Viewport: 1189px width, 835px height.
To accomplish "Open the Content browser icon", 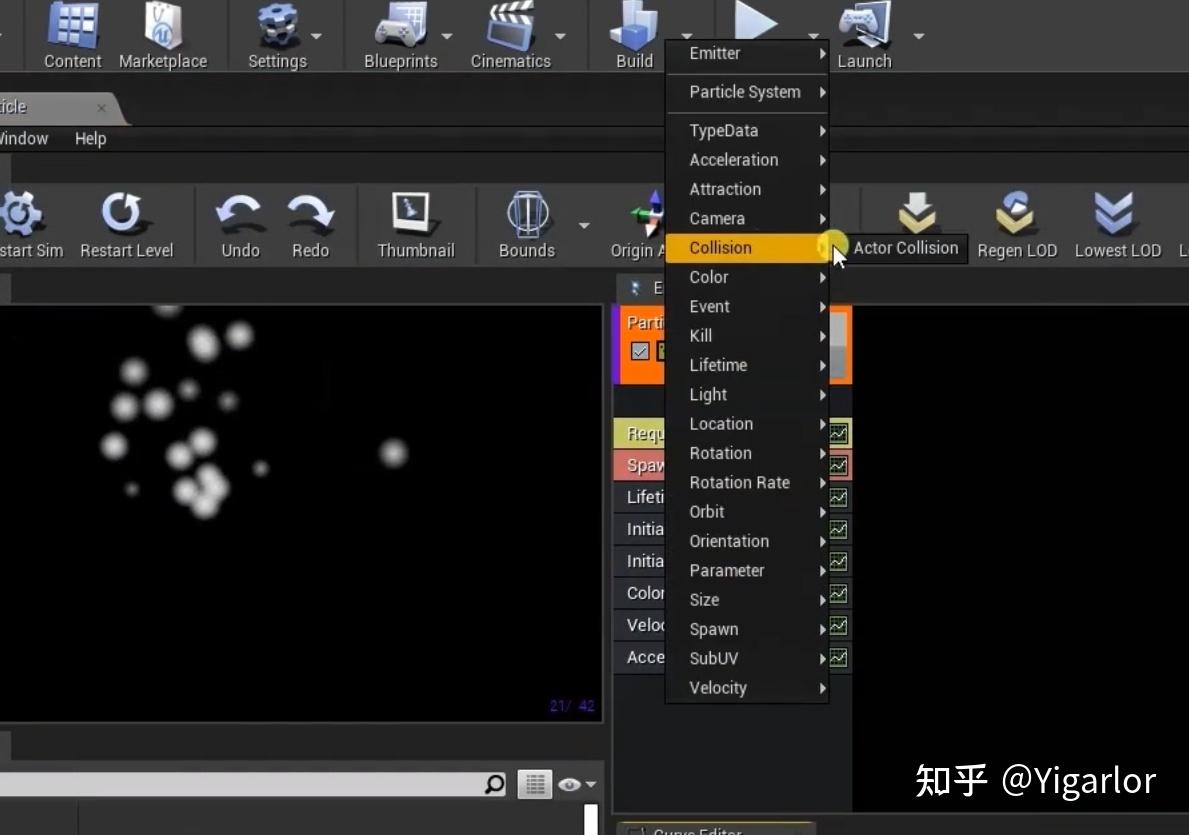I will [x=72, y=27].
